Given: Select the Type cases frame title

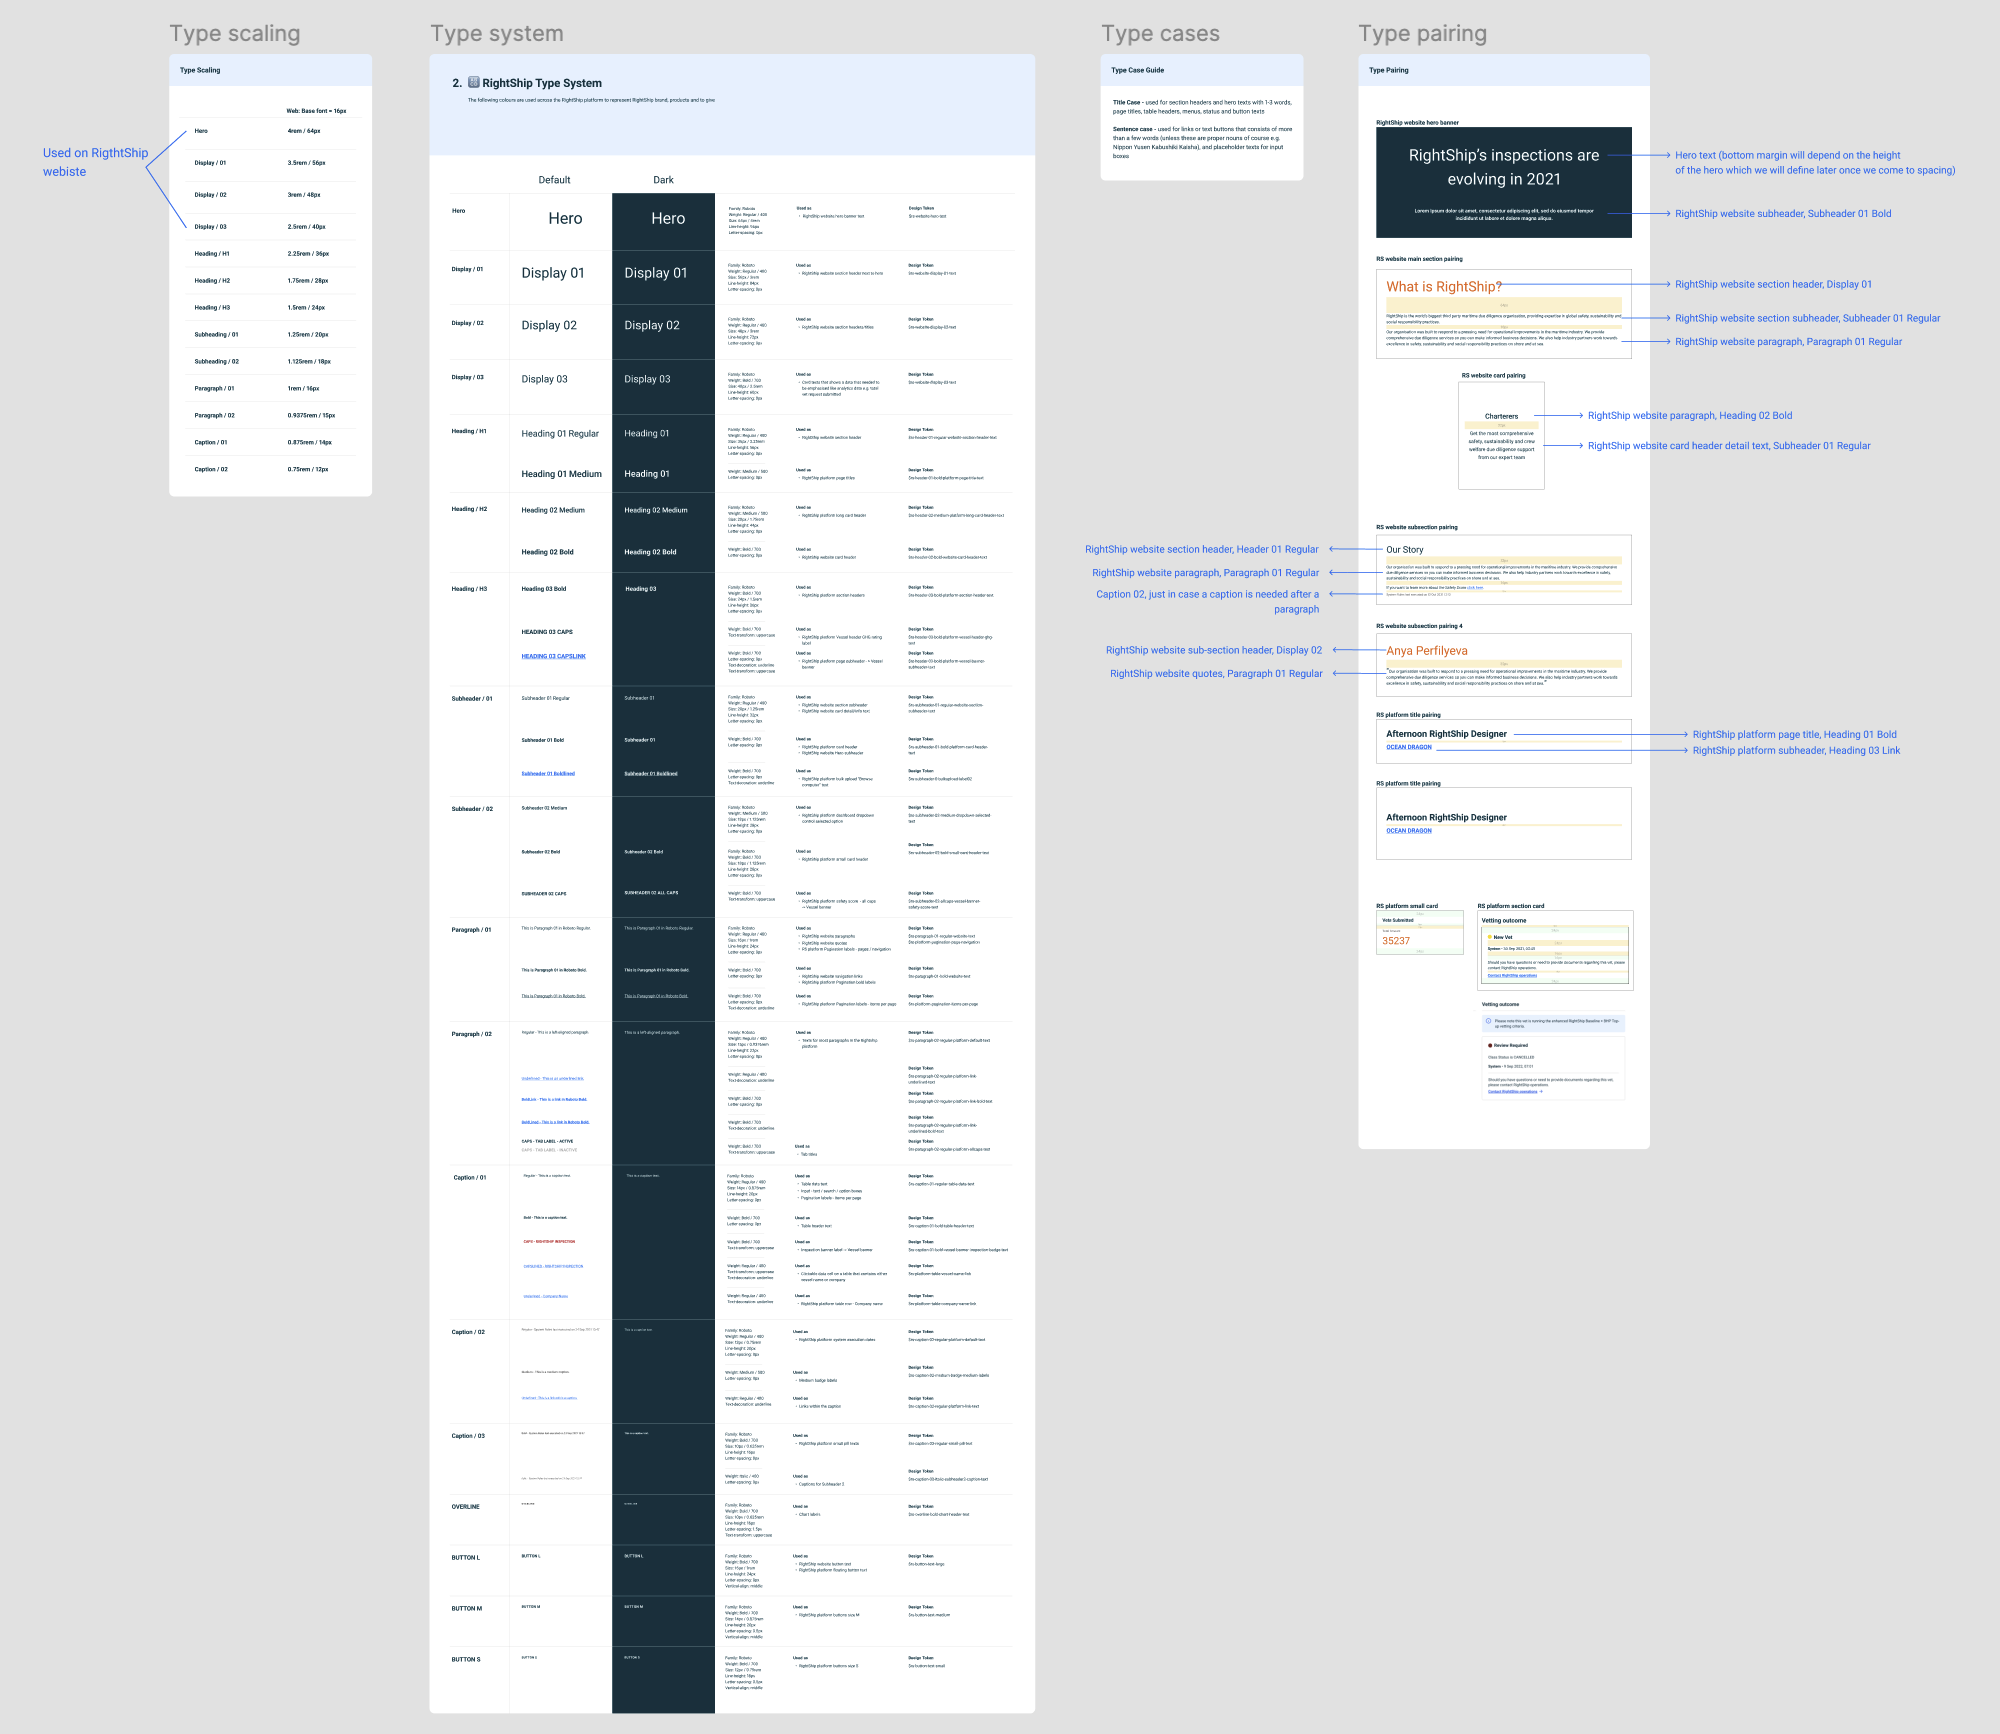Looking at the screenshot, I should point(1160,34).
